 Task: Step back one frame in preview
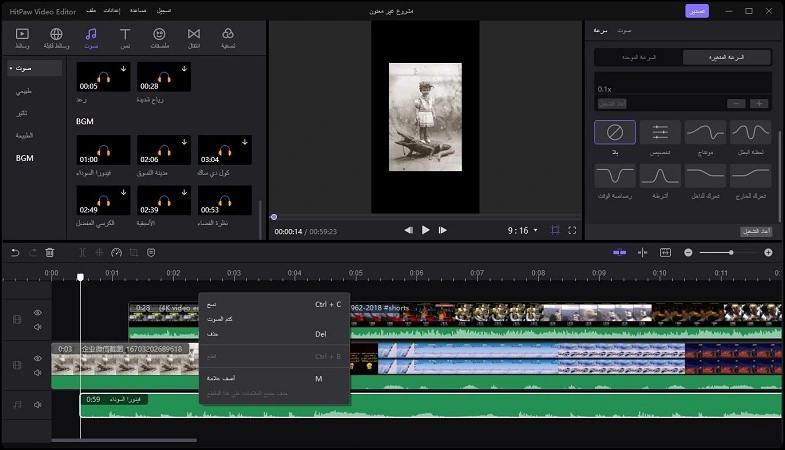pos(409,230)
